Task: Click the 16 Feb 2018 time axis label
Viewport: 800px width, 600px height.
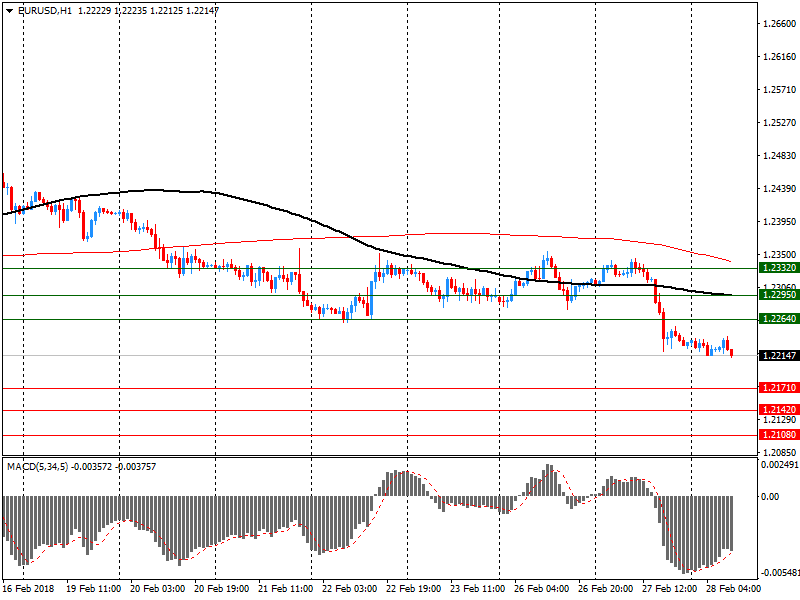Action: coord(27,590)
